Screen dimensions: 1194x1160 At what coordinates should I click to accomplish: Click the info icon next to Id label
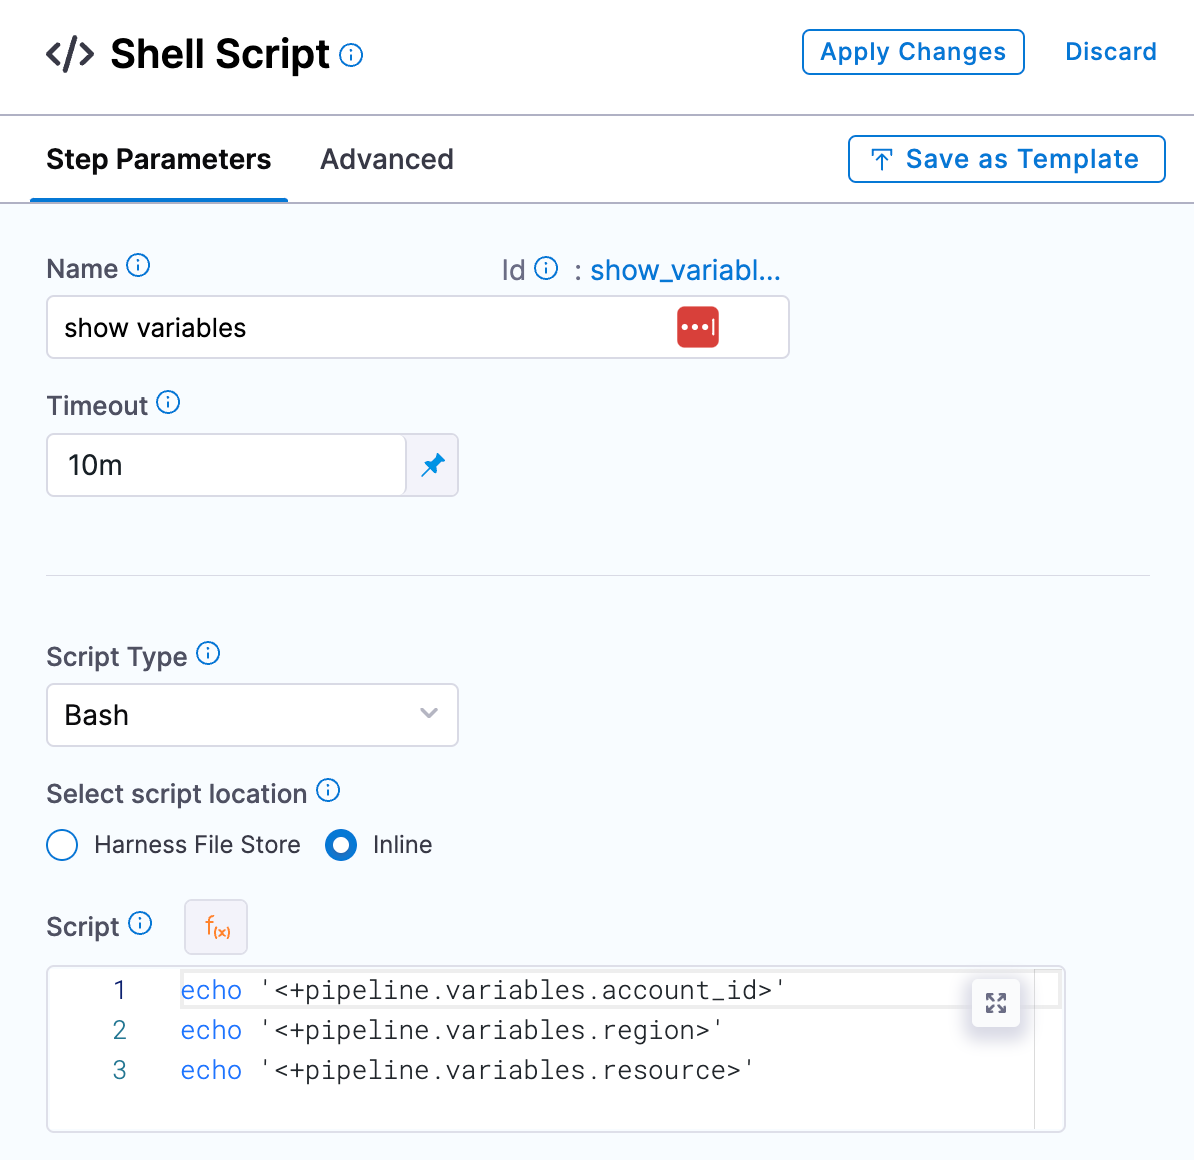click(546, 268)
